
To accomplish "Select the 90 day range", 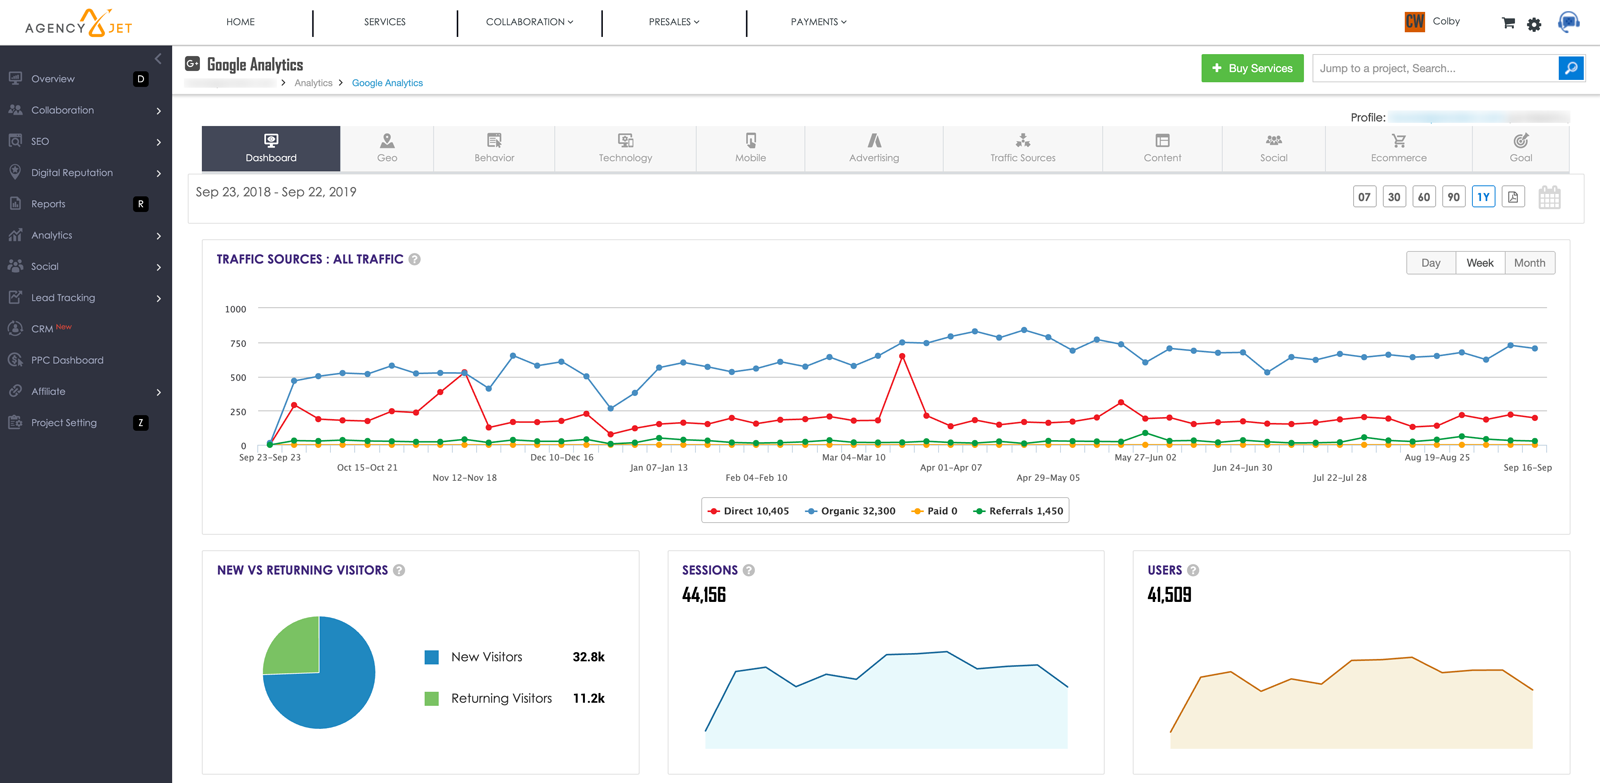I will tap(1454, 197).
